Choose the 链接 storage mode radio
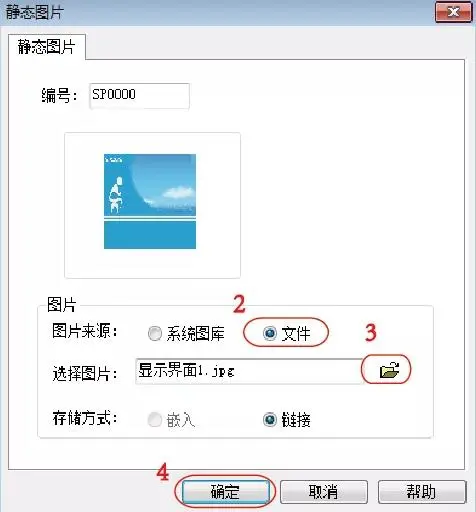476x512 pixels. (269, 419)
